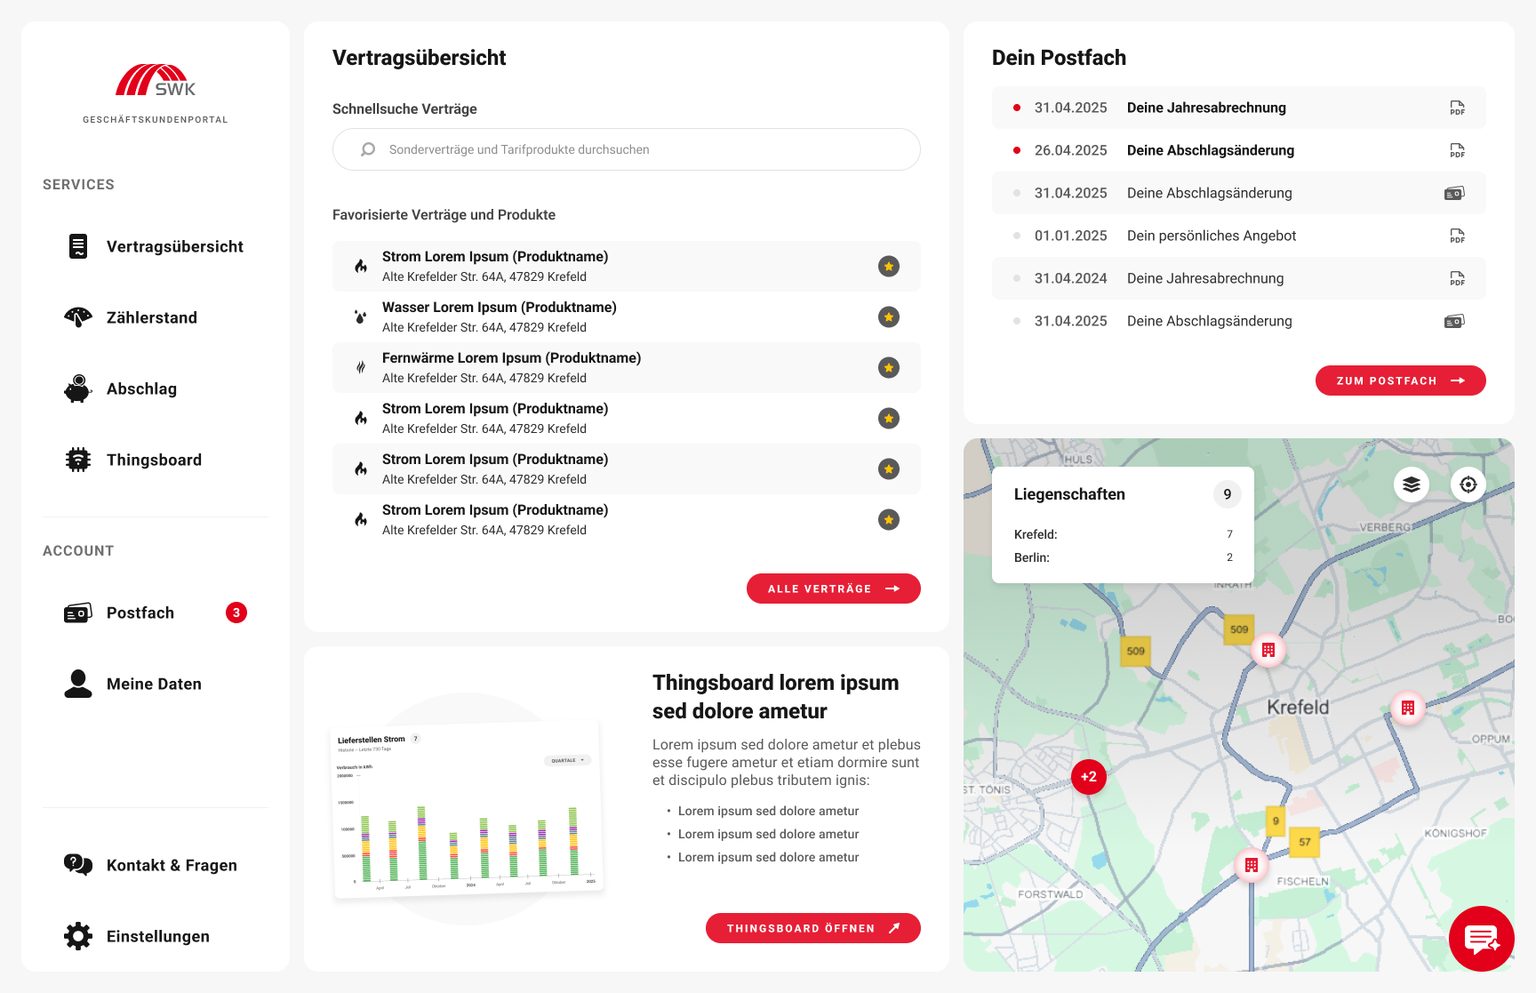Click the Zum Postfach button
This screenshot has width=1536, height=993.
[x=1400, y=381]
